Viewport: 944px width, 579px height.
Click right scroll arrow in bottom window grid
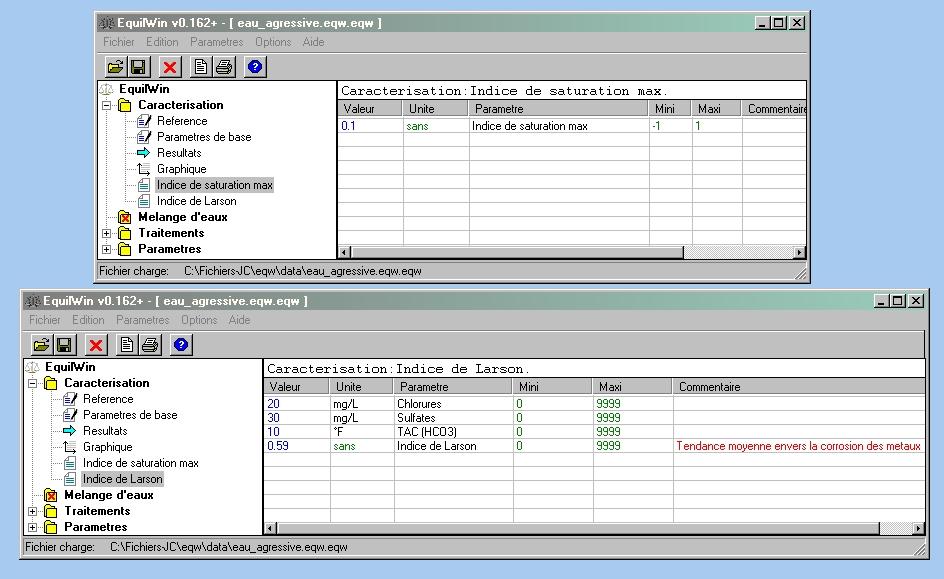coord(918,528)
